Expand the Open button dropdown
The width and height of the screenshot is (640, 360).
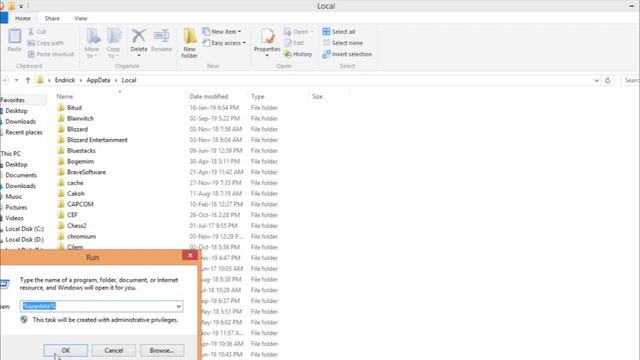point(312,31)
